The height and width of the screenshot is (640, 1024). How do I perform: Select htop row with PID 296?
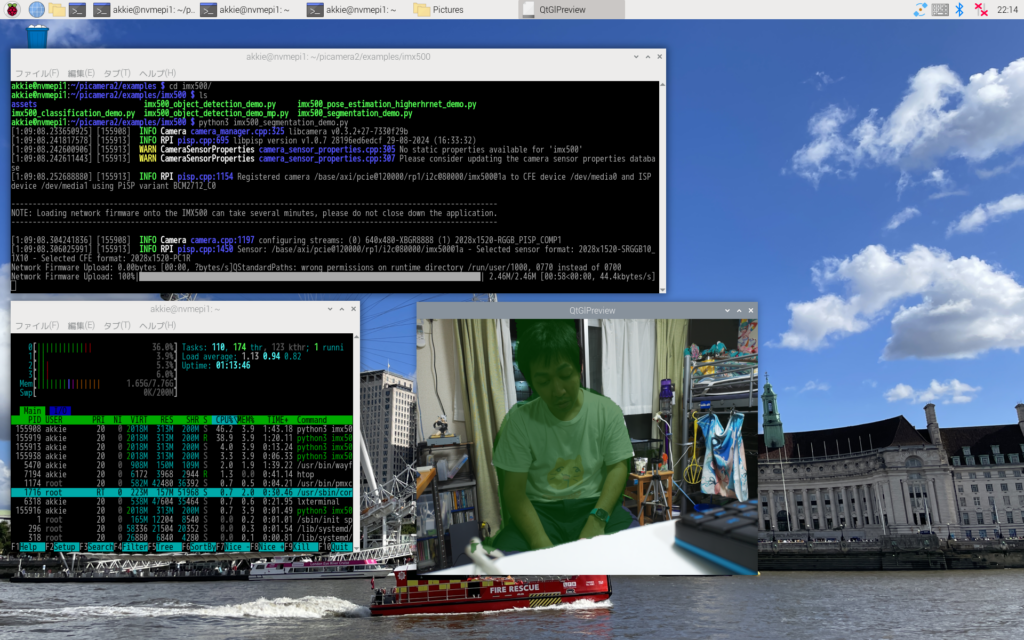point(182,529)
